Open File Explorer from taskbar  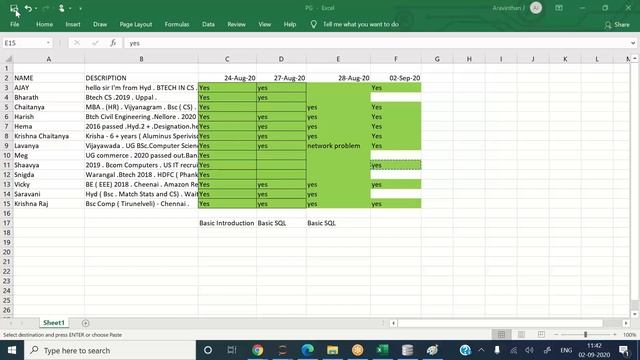(332, 350)
